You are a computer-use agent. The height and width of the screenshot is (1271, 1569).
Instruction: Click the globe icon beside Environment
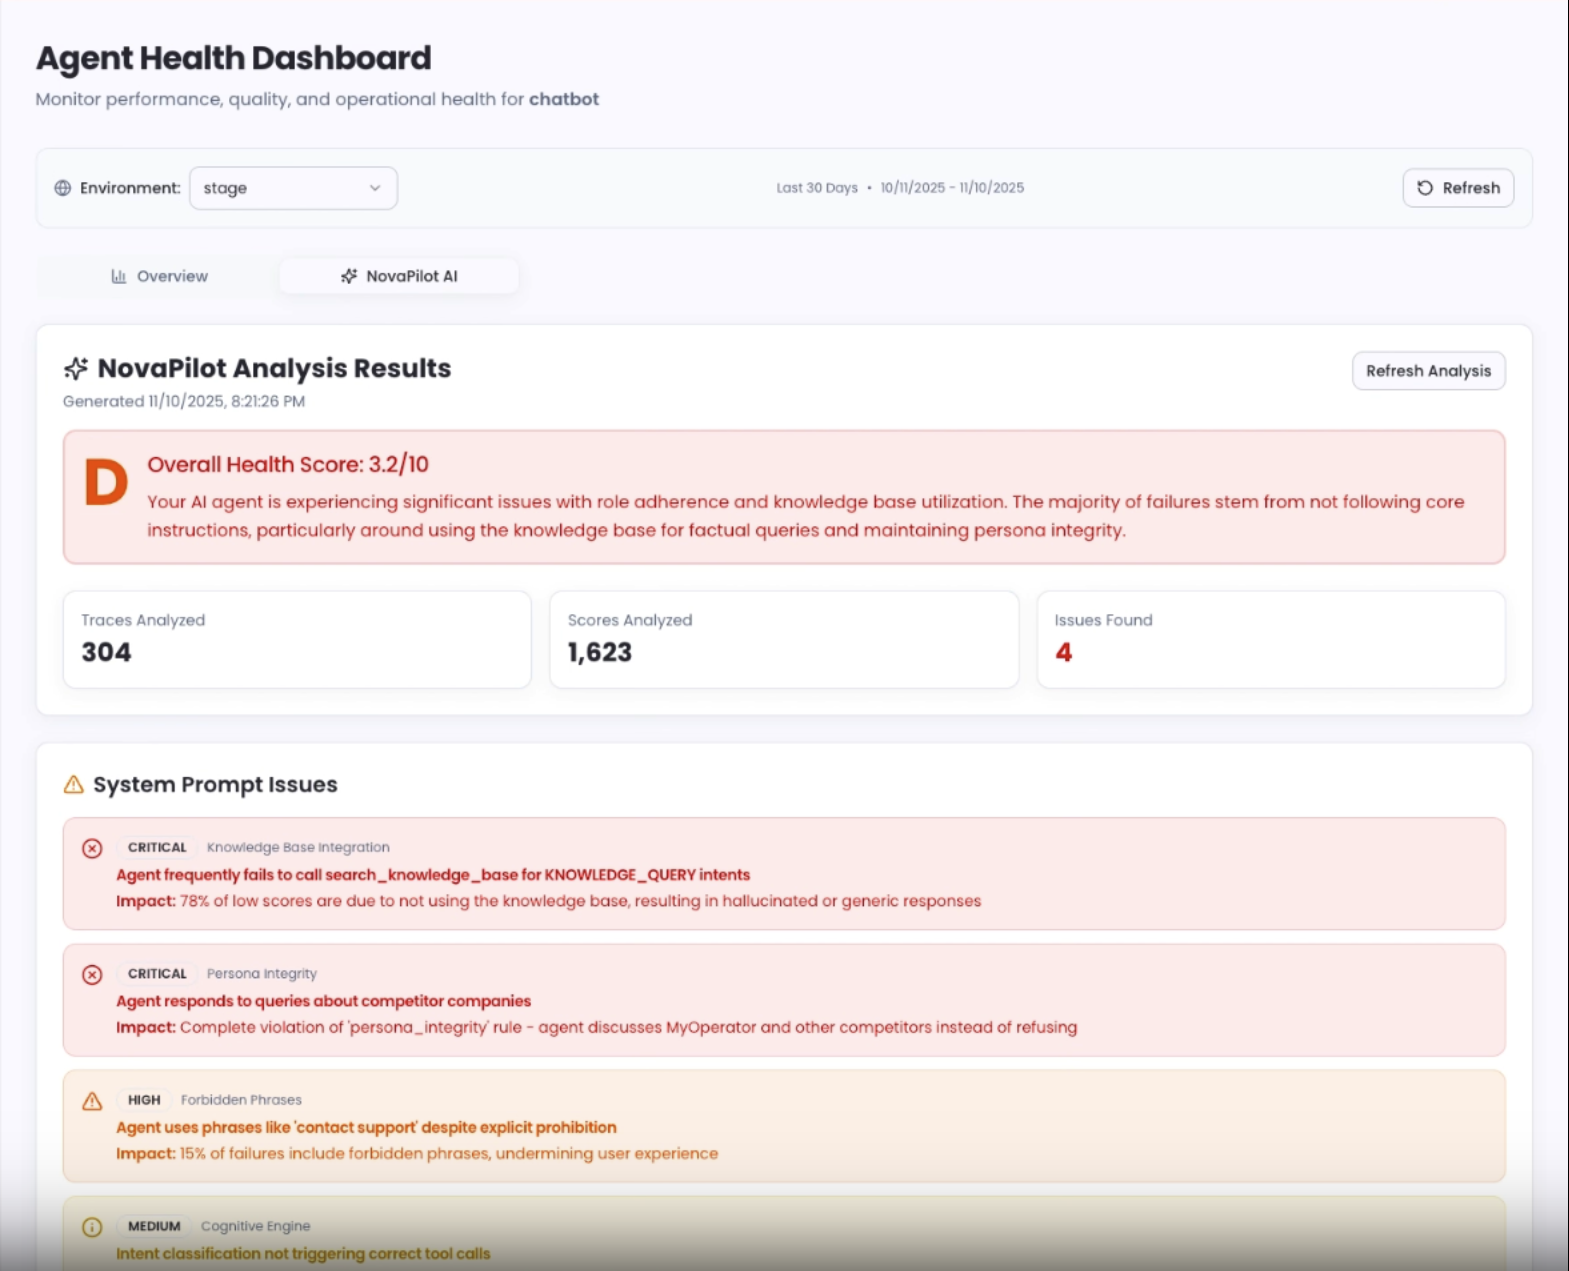[x=63, y=188]
